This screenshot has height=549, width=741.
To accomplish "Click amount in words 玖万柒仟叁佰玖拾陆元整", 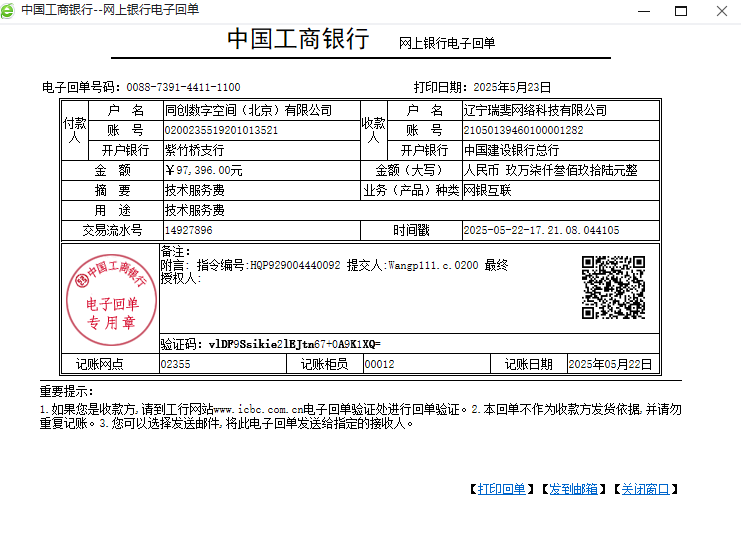I will click(571, 171).
